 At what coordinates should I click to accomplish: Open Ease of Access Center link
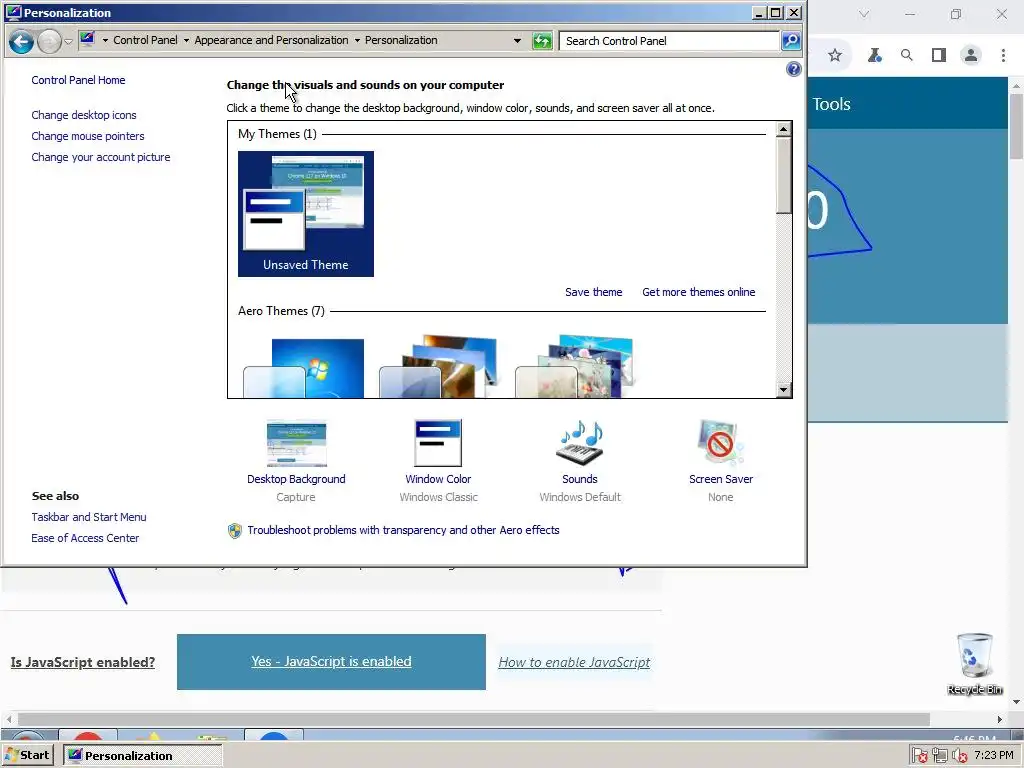click(85, 538)
